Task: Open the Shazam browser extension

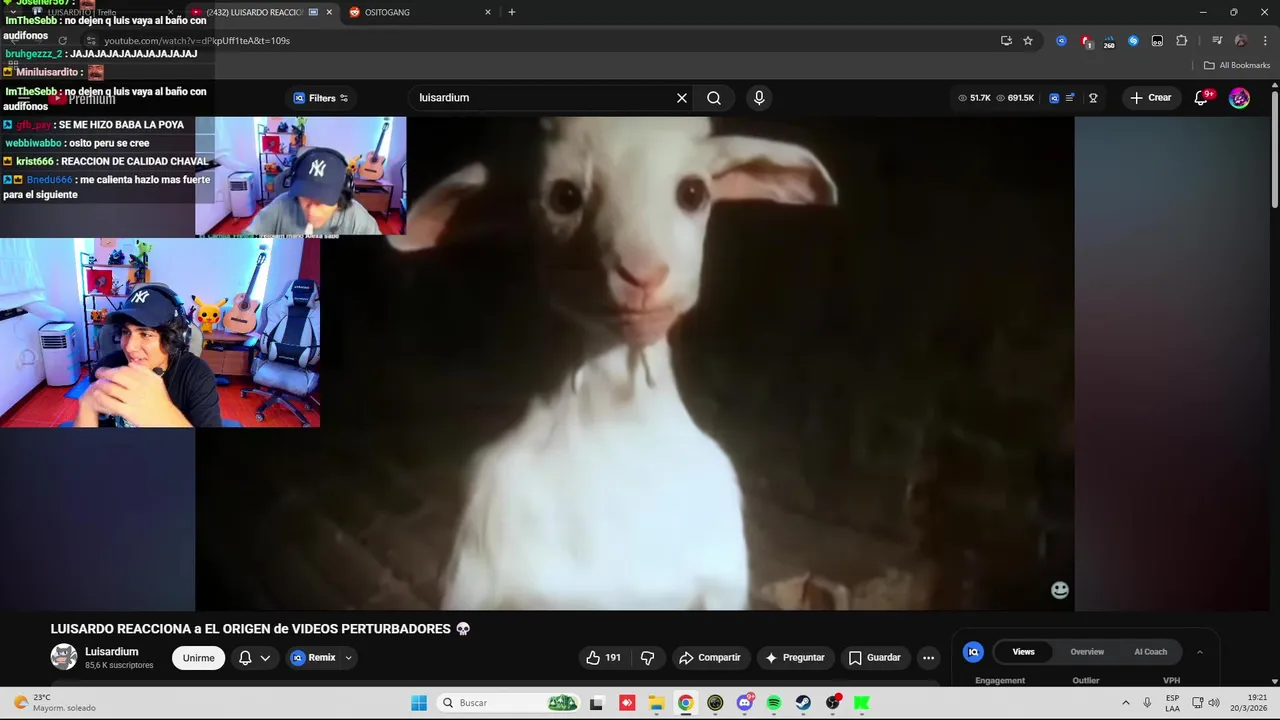Action: tap(1133, 41)
